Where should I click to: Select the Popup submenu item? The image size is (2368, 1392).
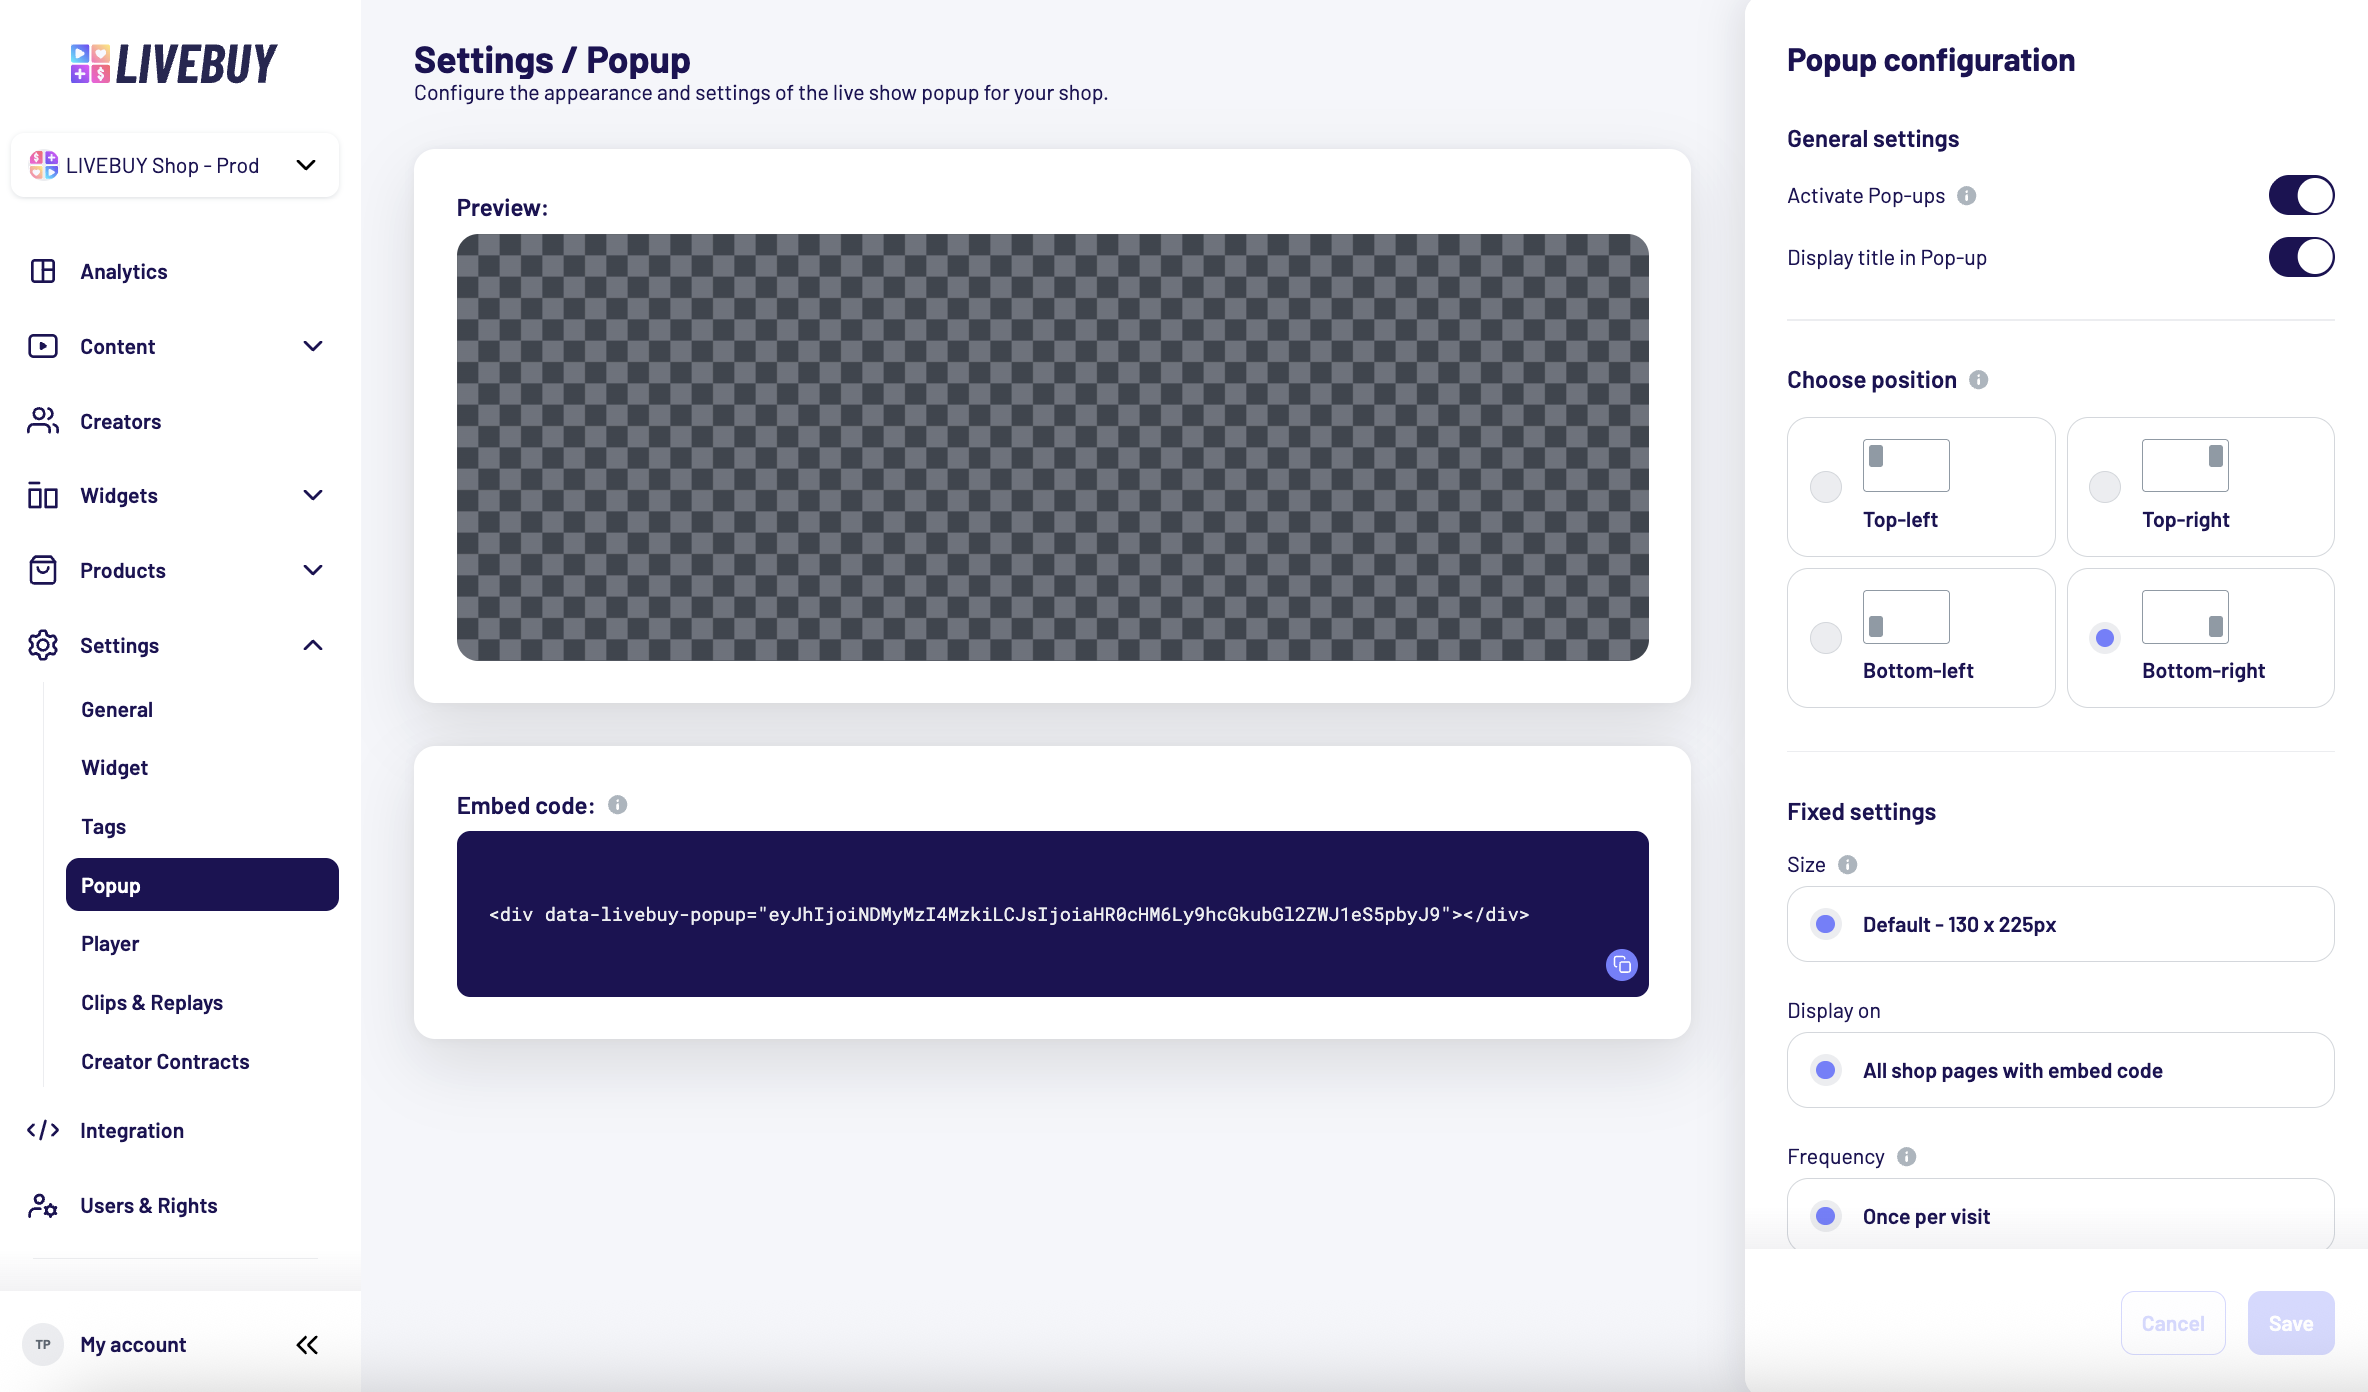click(202, 885)
